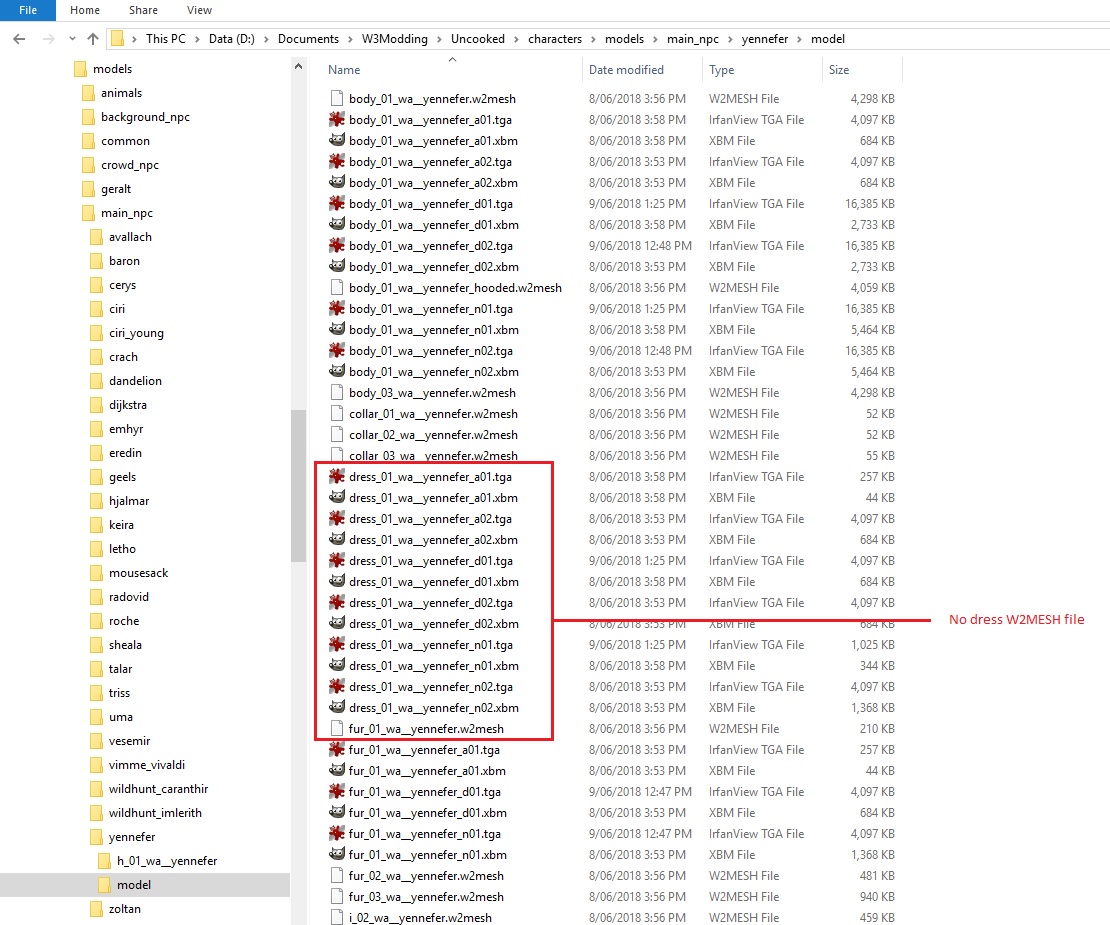Select the GIMP icon for body_01_wa__yennefer_d02.xbm

click(x=337, y=266)
